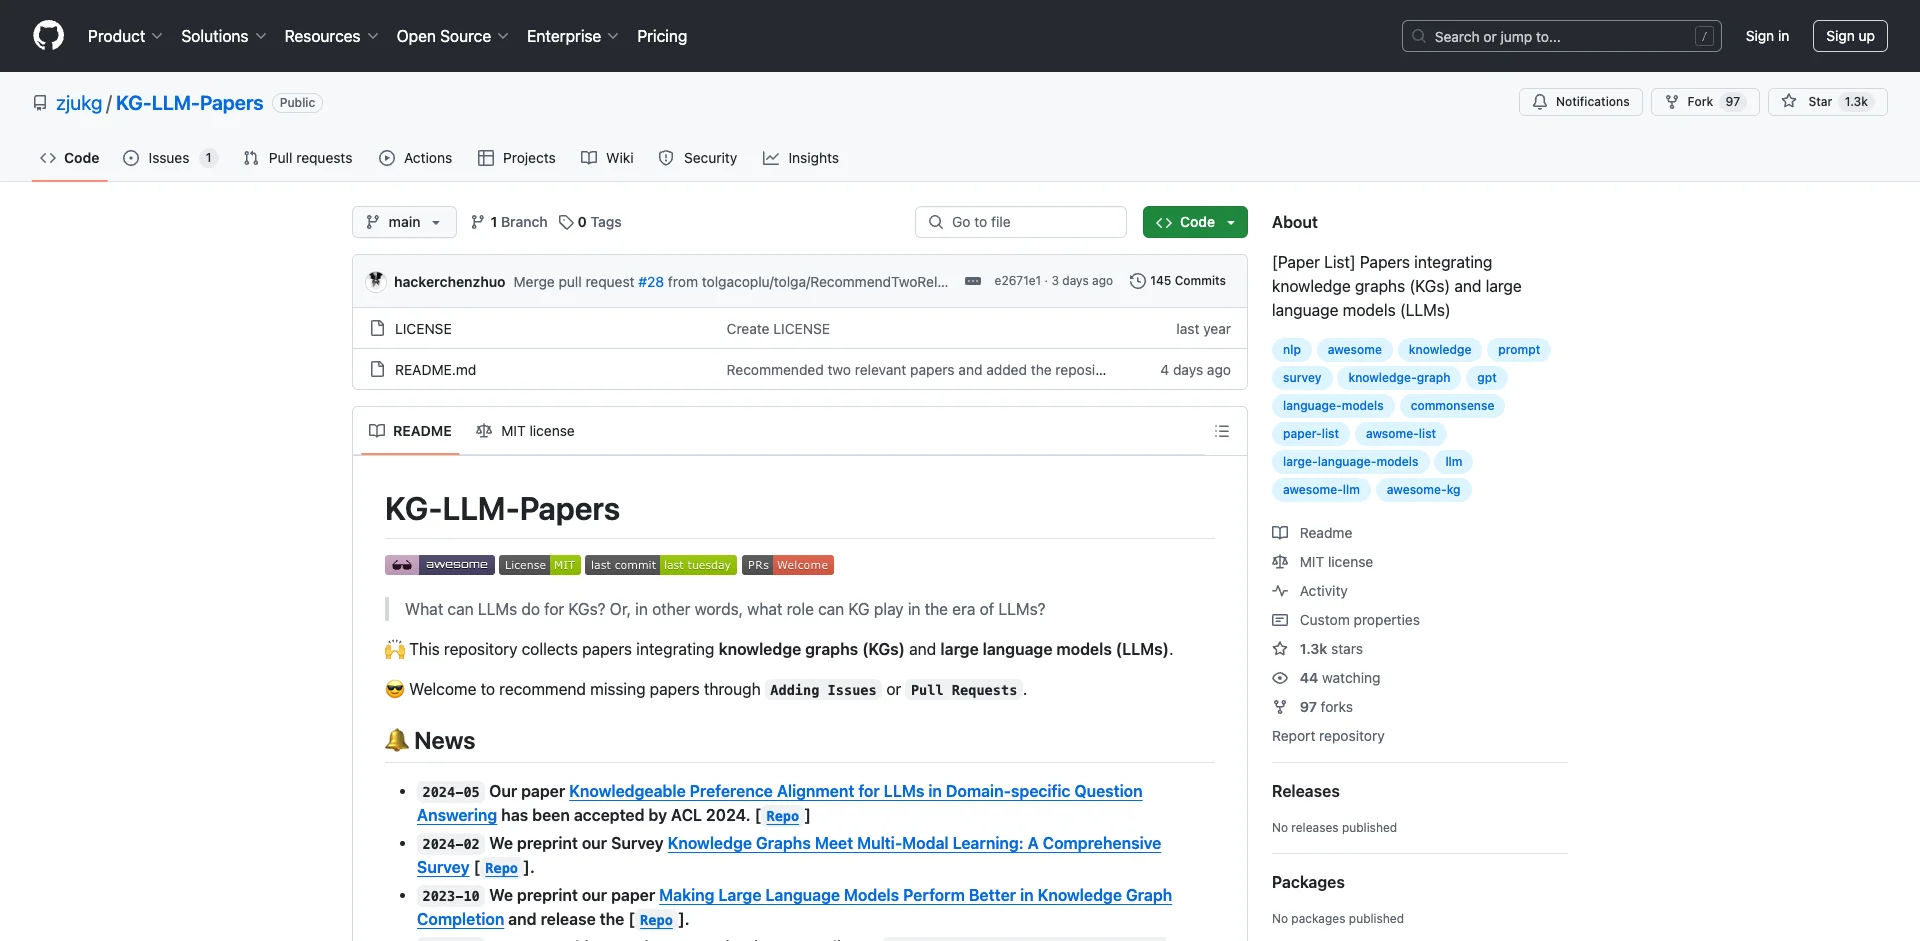The height and width of the screenshot is (941, 1920).
Task: Click the Sign up button
Action: (x=1850, y=36)
